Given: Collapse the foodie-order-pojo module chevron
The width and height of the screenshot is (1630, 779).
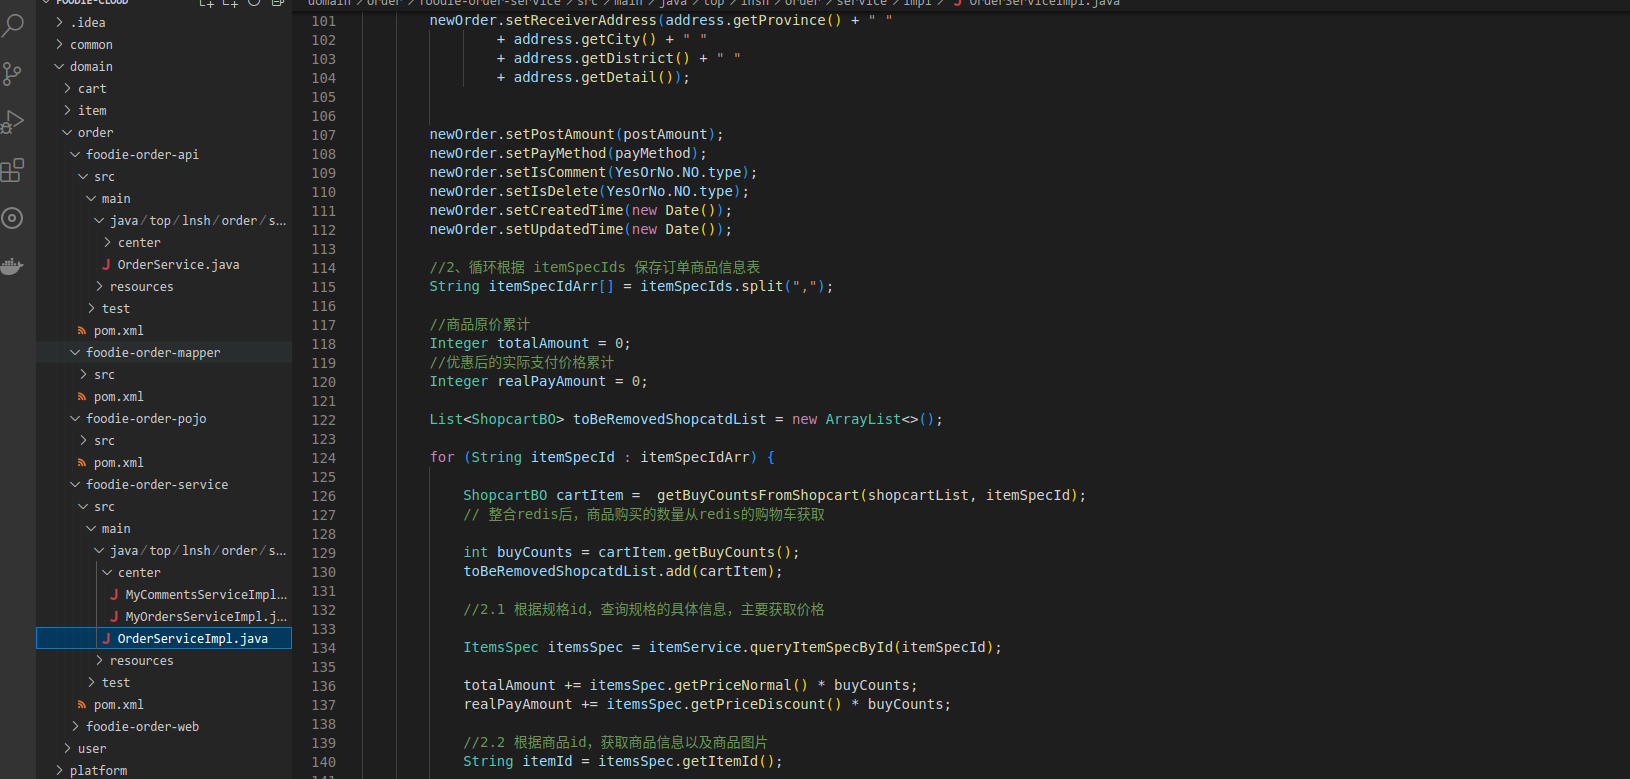Looking at the screenshot, I should pos(75,418).
